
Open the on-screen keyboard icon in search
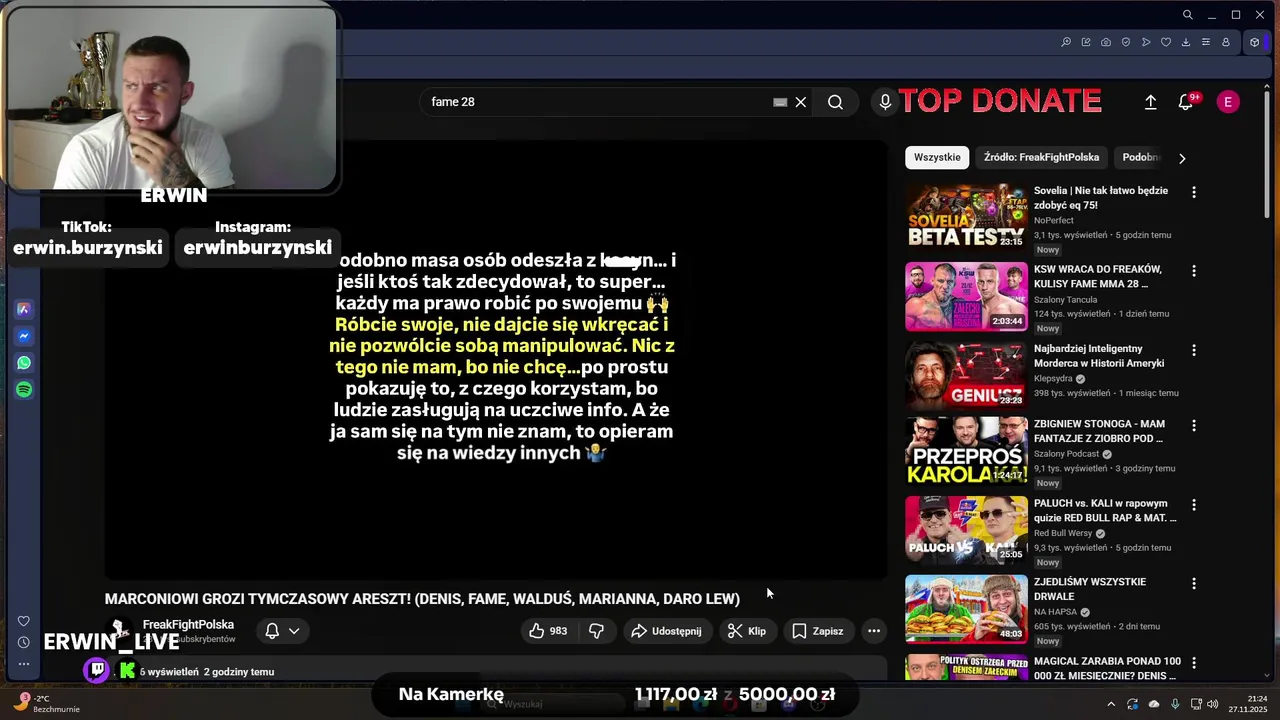click(780, 102)
